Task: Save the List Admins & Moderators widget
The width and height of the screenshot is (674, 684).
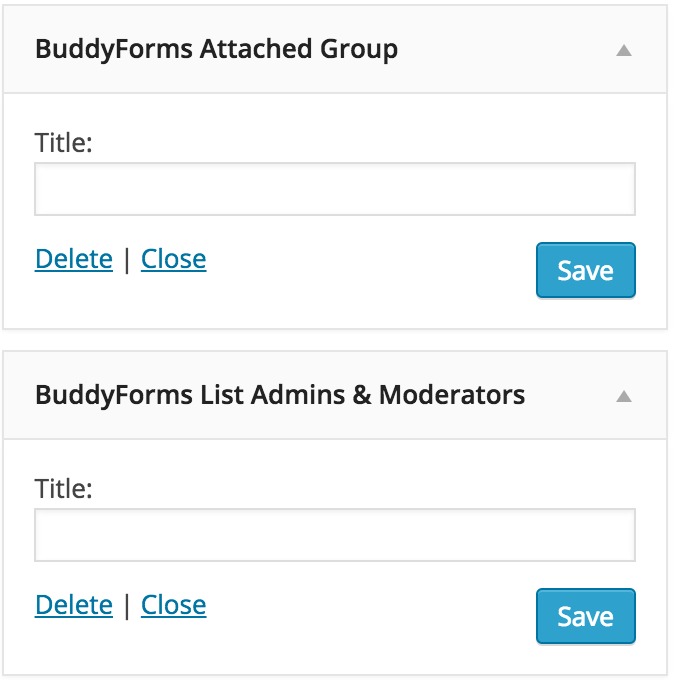Action: pos(586,616)
